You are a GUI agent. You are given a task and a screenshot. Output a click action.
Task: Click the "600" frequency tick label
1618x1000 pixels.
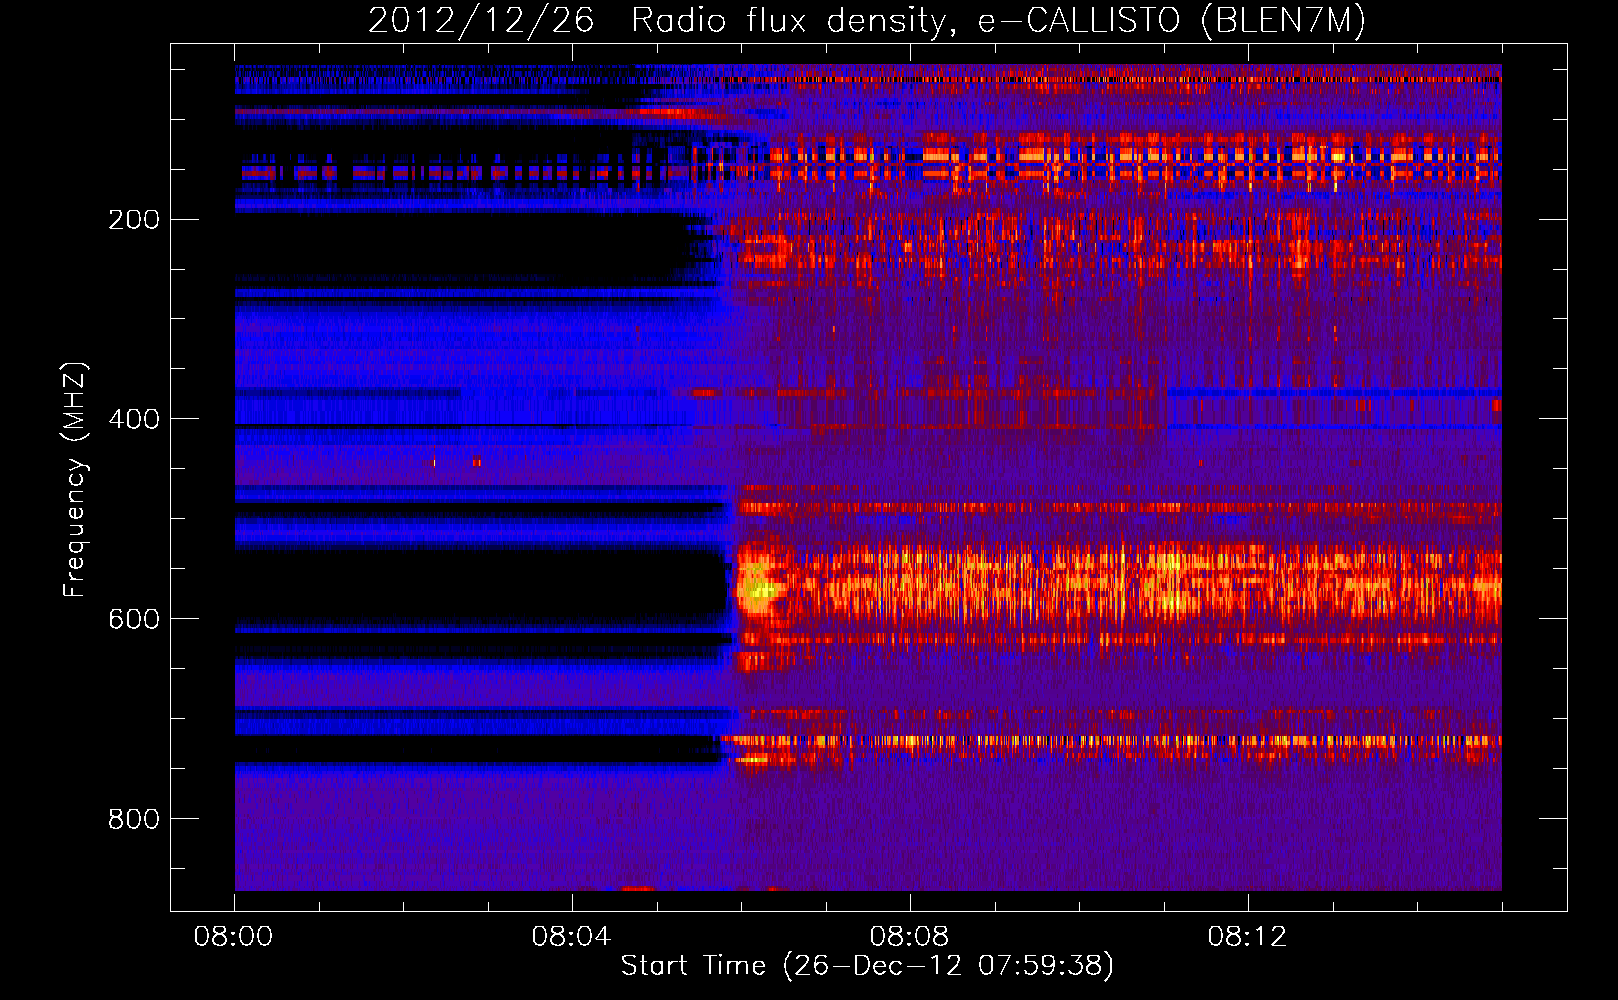point(134,619)
